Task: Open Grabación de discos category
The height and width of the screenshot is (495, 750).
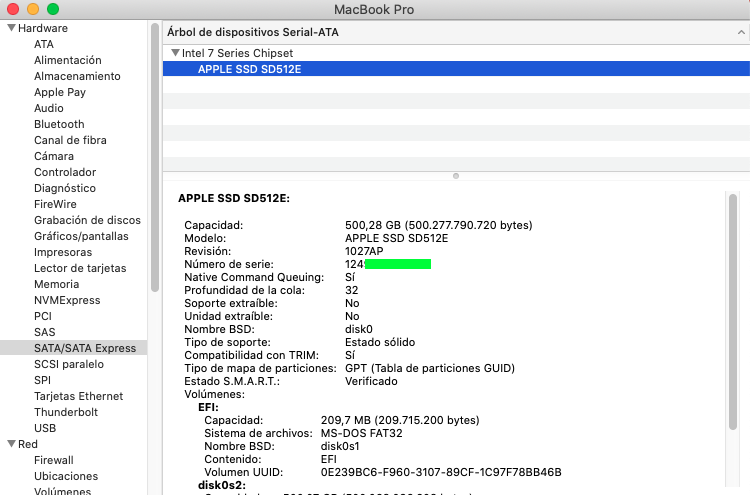Action: tap(87, 220)
